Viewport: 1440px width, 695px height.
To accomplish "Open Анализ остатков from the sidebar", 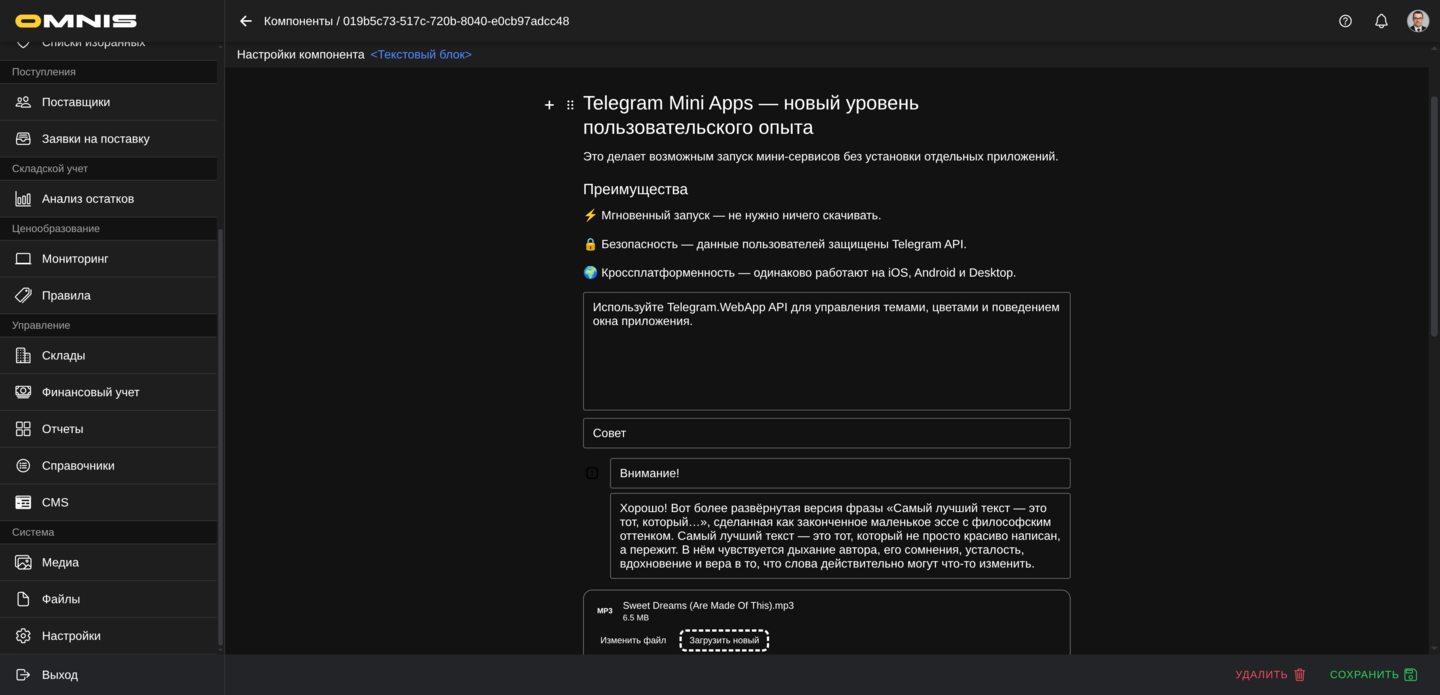I will (x=23, y=198).
